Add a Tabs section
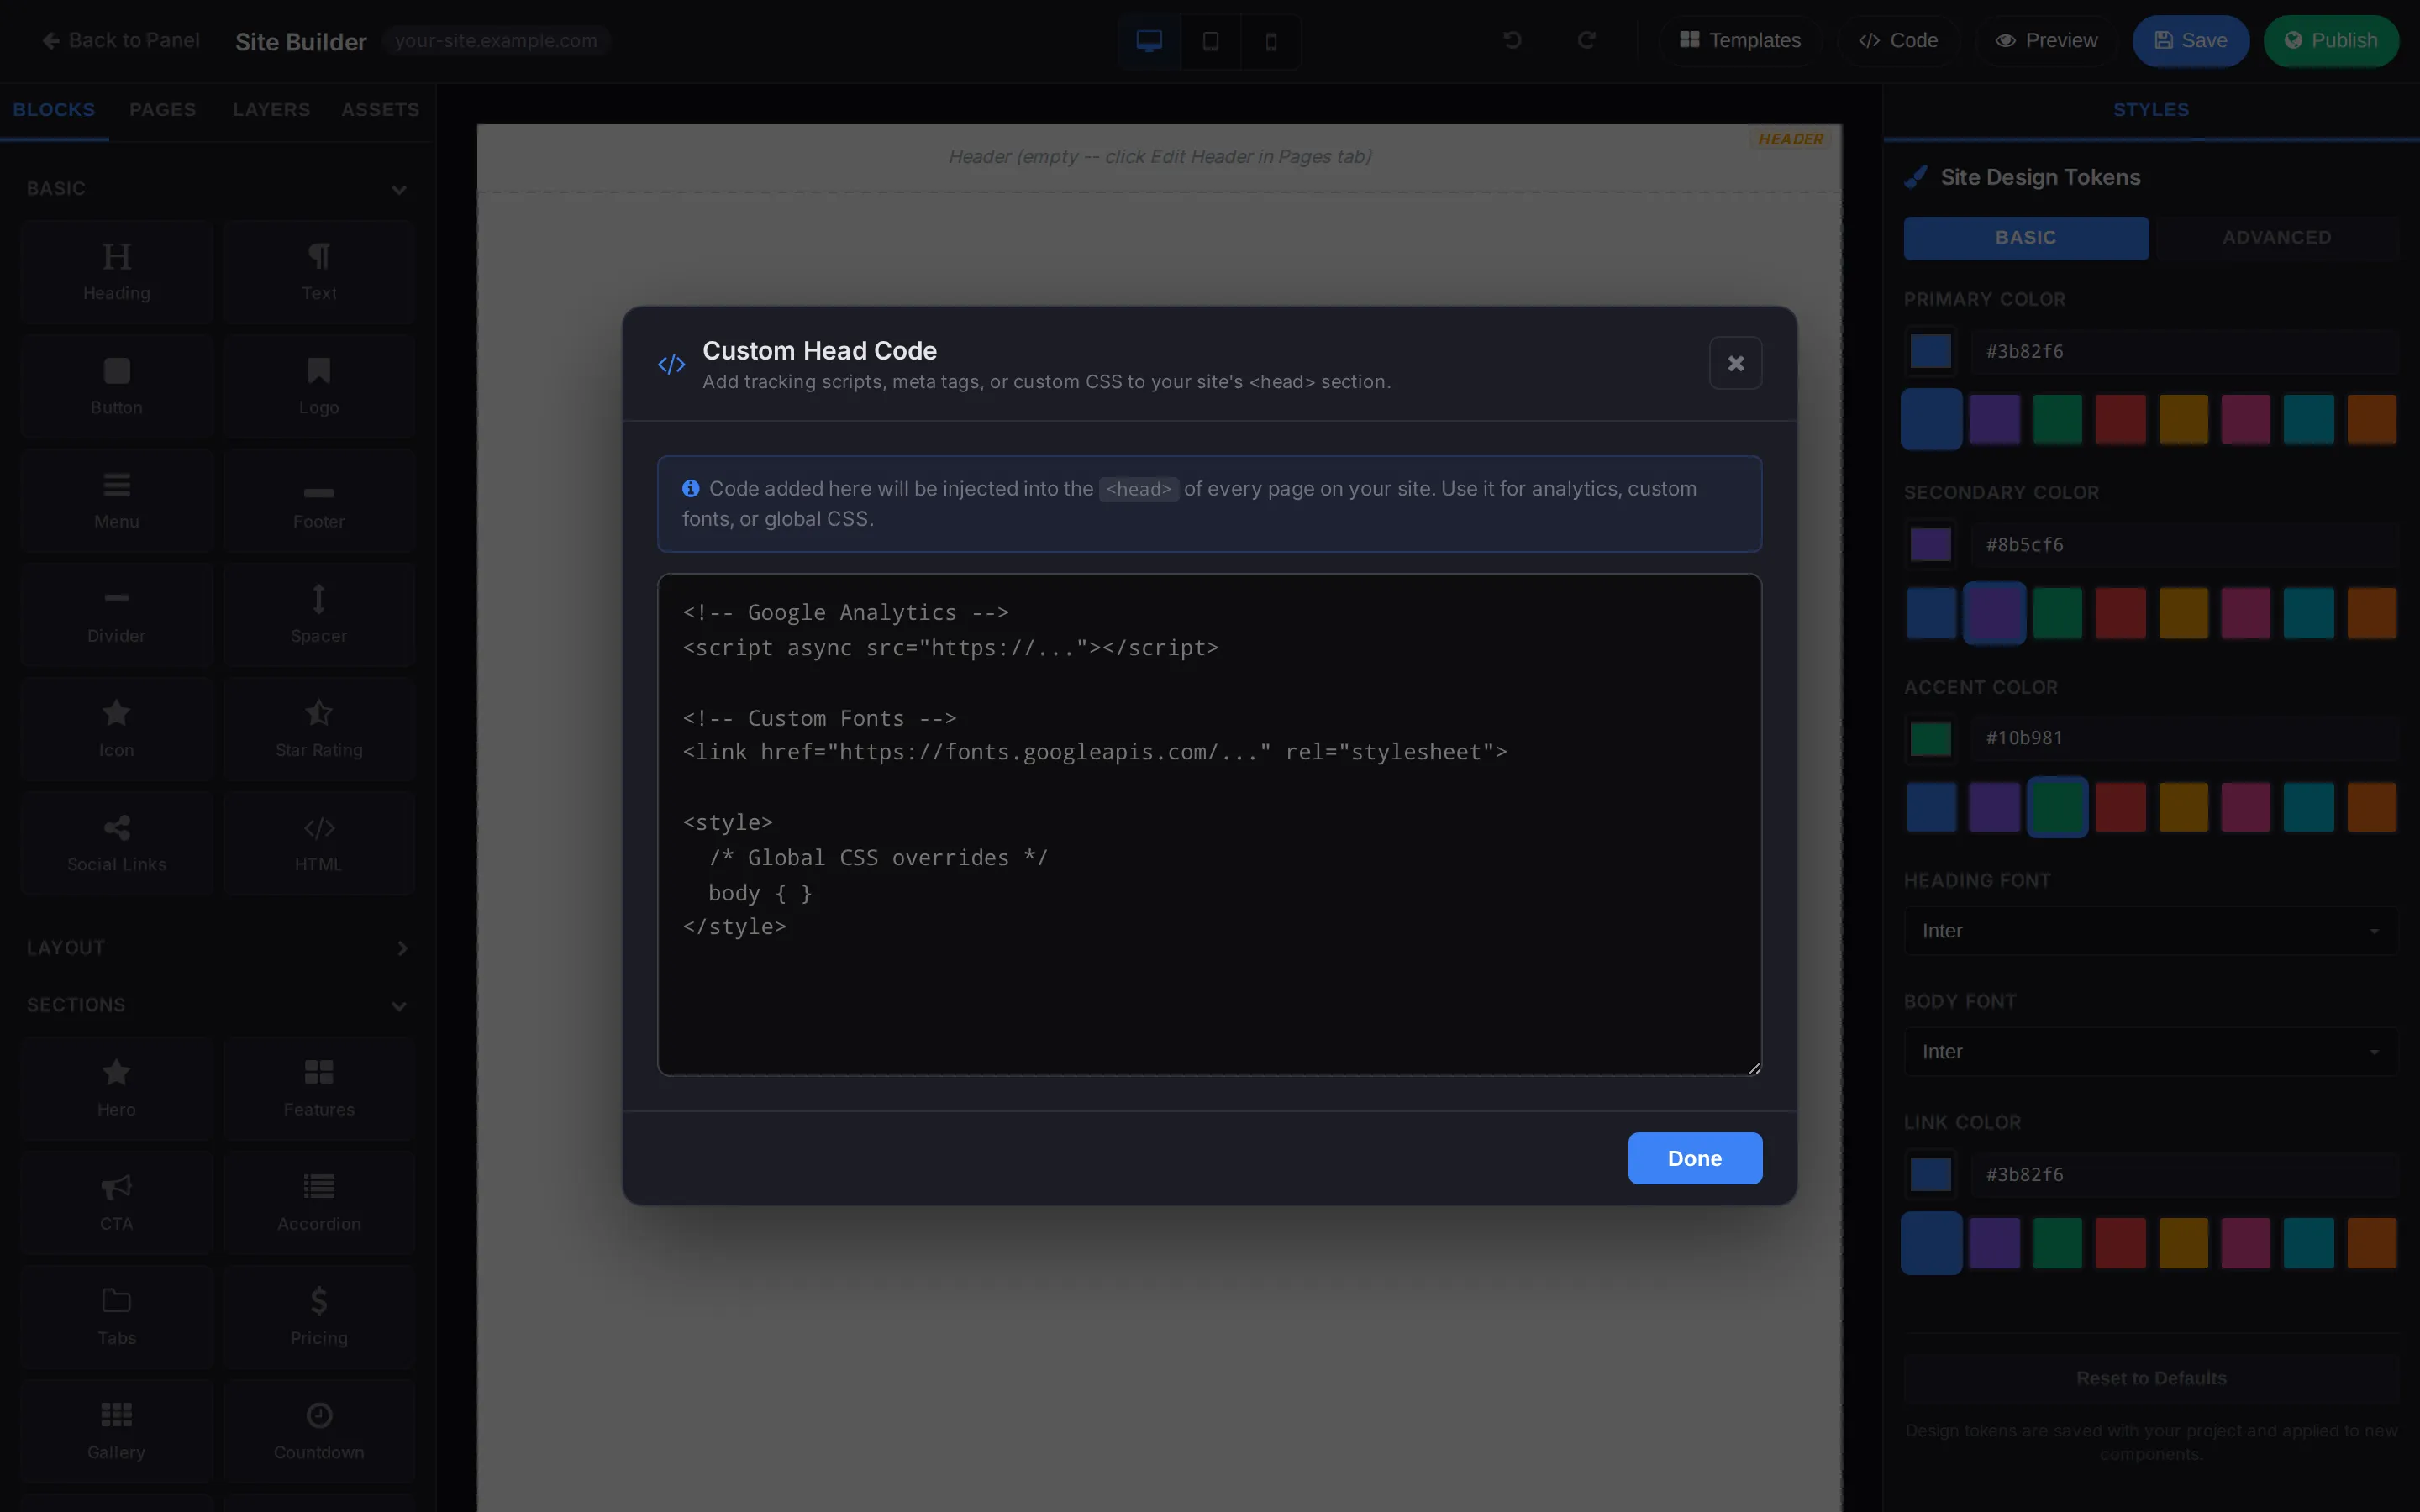 (x=116, y=1316)
